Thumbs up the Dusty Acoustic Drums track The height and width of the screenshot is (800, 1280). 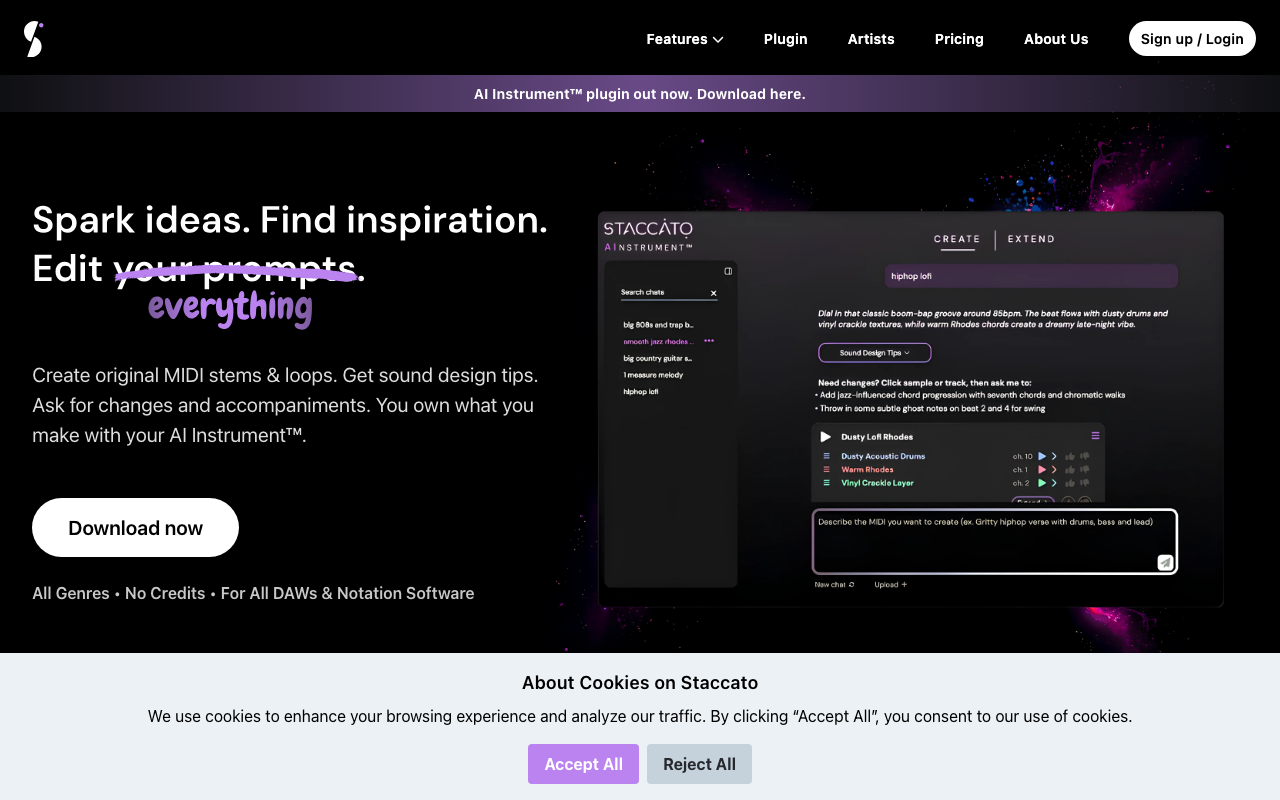click(1070, 456)
